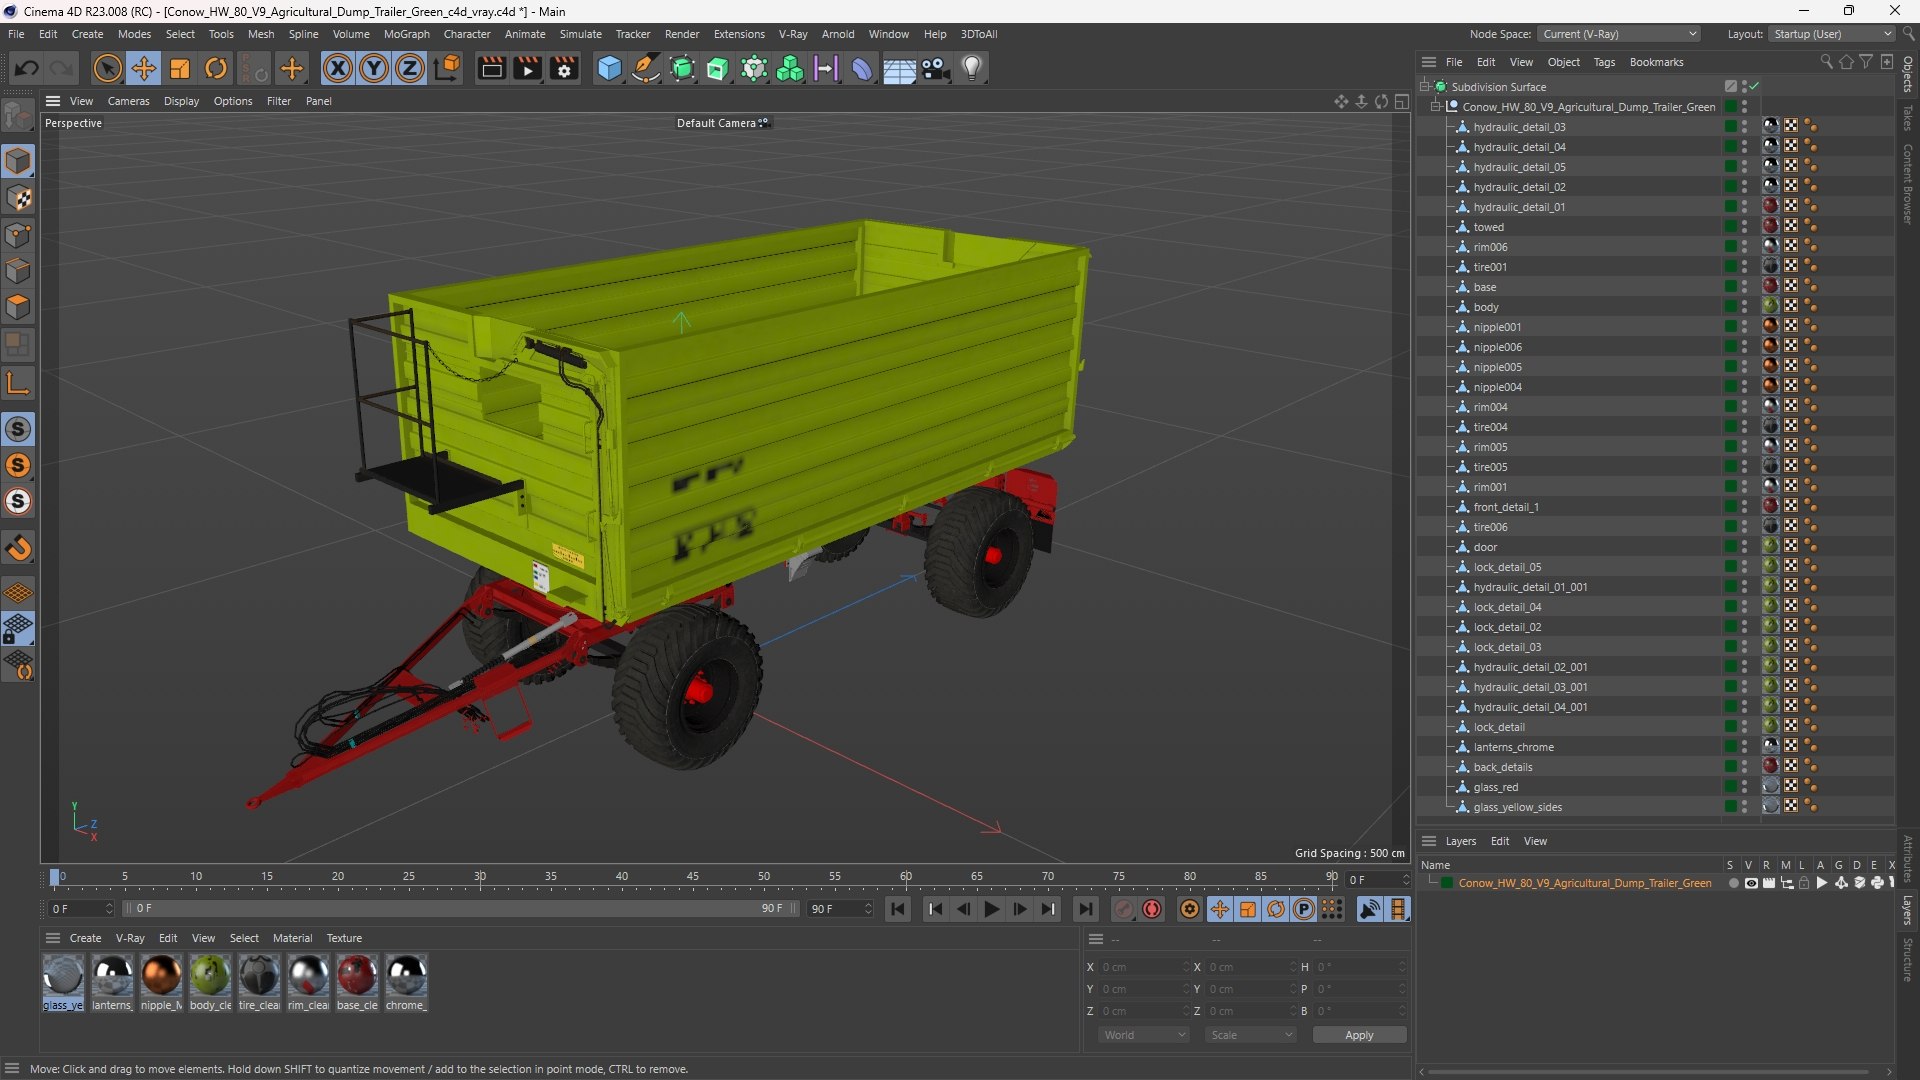Viewport: 1920px width, 1080px height.
Task: Switch to Texture mode icon
Action: (18, 198)
